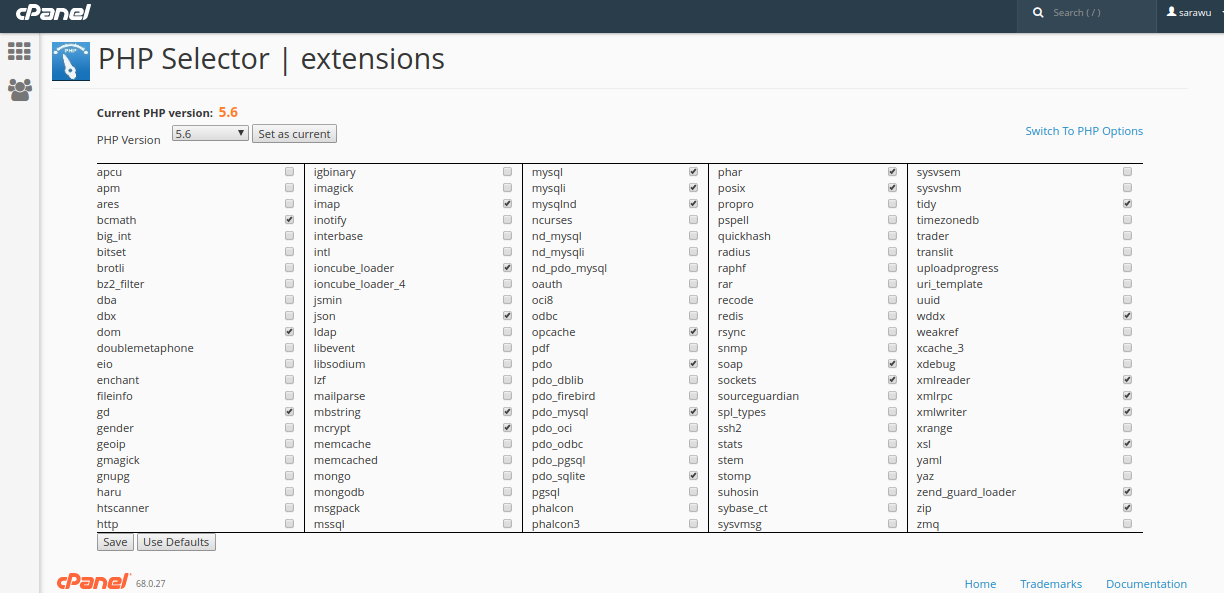1224x593 pixels.
Task: Toggle the xdebug extension checkbox
Action: pos(1127,364)
